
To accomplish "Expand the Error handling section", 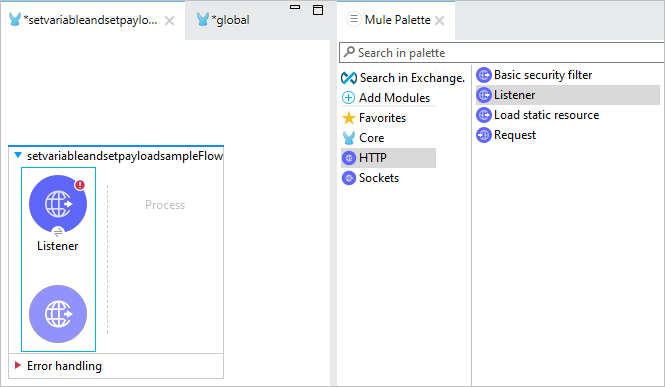I will point(18,365).
